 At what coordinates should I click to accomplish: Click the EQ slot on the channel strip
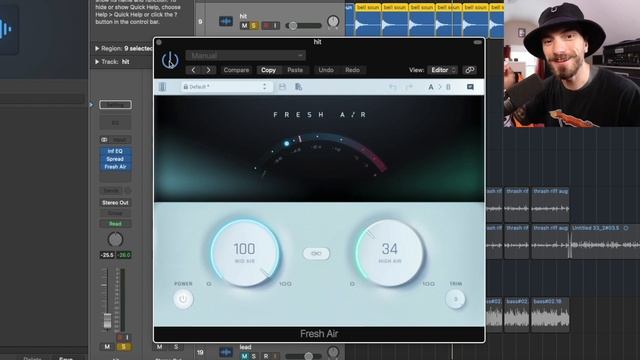(115, 122)
